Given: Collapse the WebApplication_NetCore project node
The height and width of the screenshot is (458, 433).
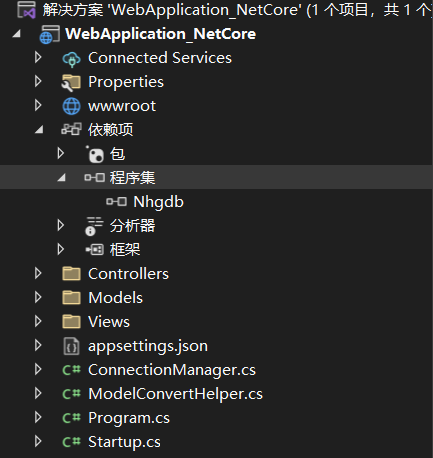Looking at the screenshot, I should pos(16,34).
